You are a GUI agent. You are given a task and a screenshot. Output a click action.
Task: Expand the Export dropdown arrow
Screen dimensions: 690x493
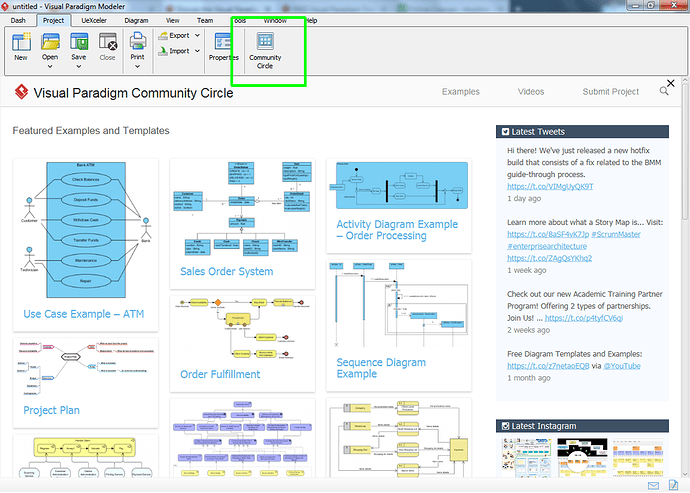tap(197, 36)
